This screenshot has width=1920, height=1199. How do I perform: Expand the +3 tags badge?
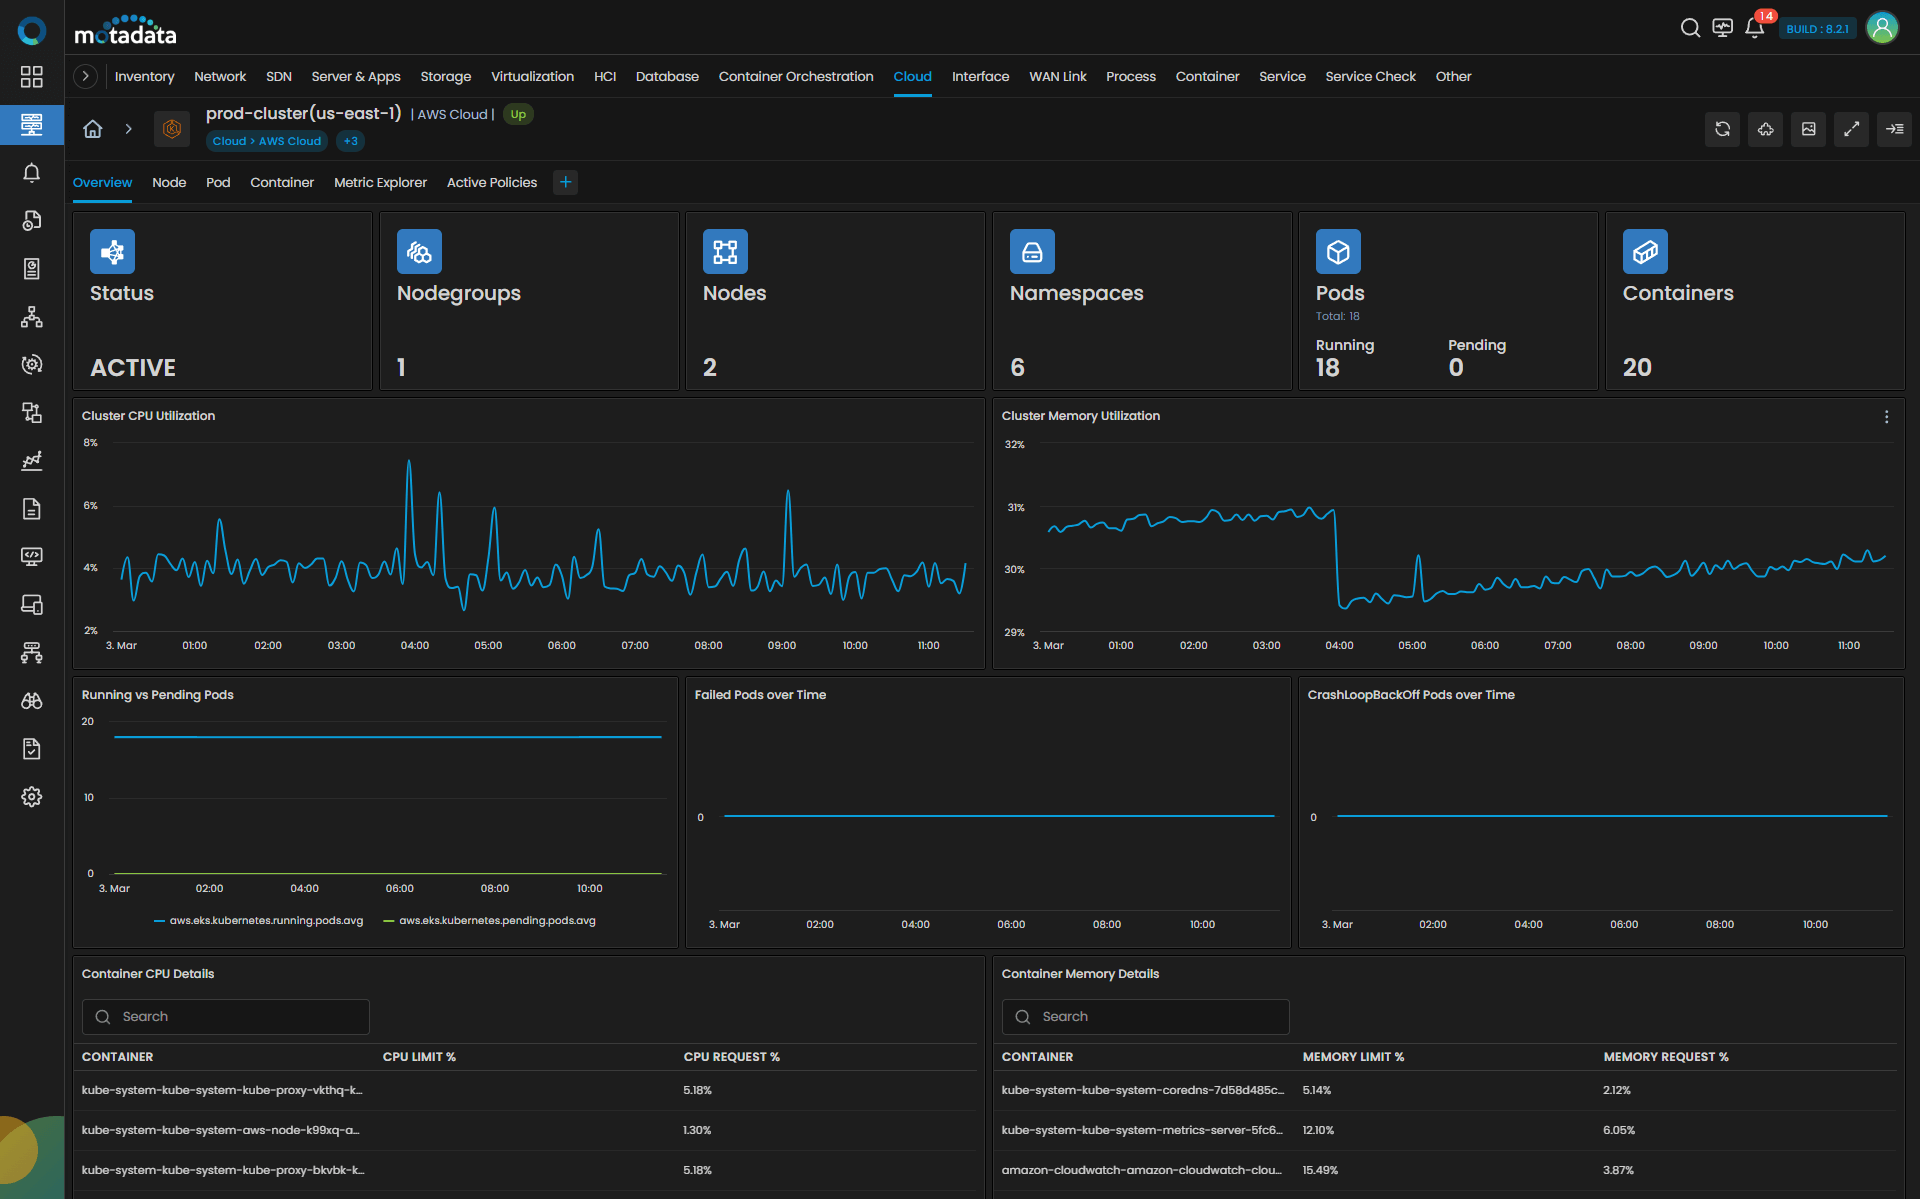coord(350,141)
